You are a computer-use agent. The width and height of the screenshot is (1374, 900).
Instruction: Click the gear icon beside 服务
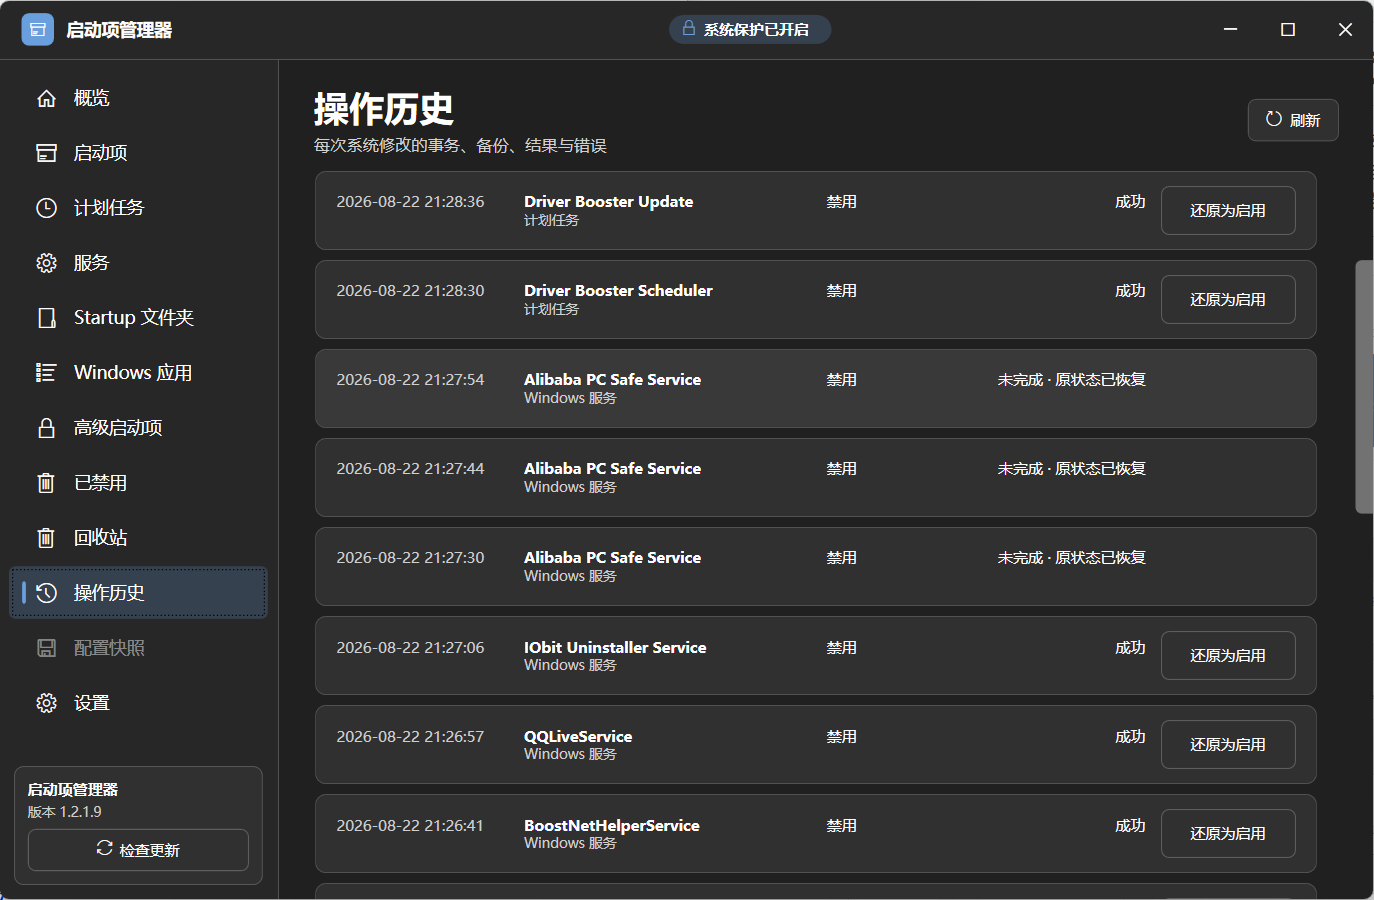(46, 263)
